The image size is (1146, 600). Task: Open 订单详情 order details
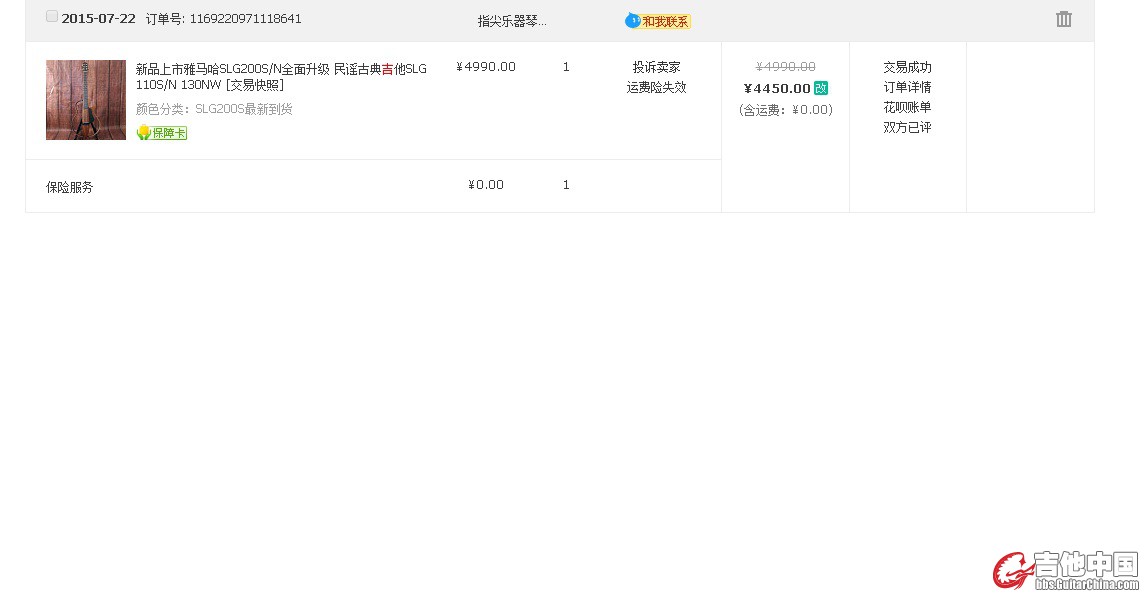tap(907, 87)
